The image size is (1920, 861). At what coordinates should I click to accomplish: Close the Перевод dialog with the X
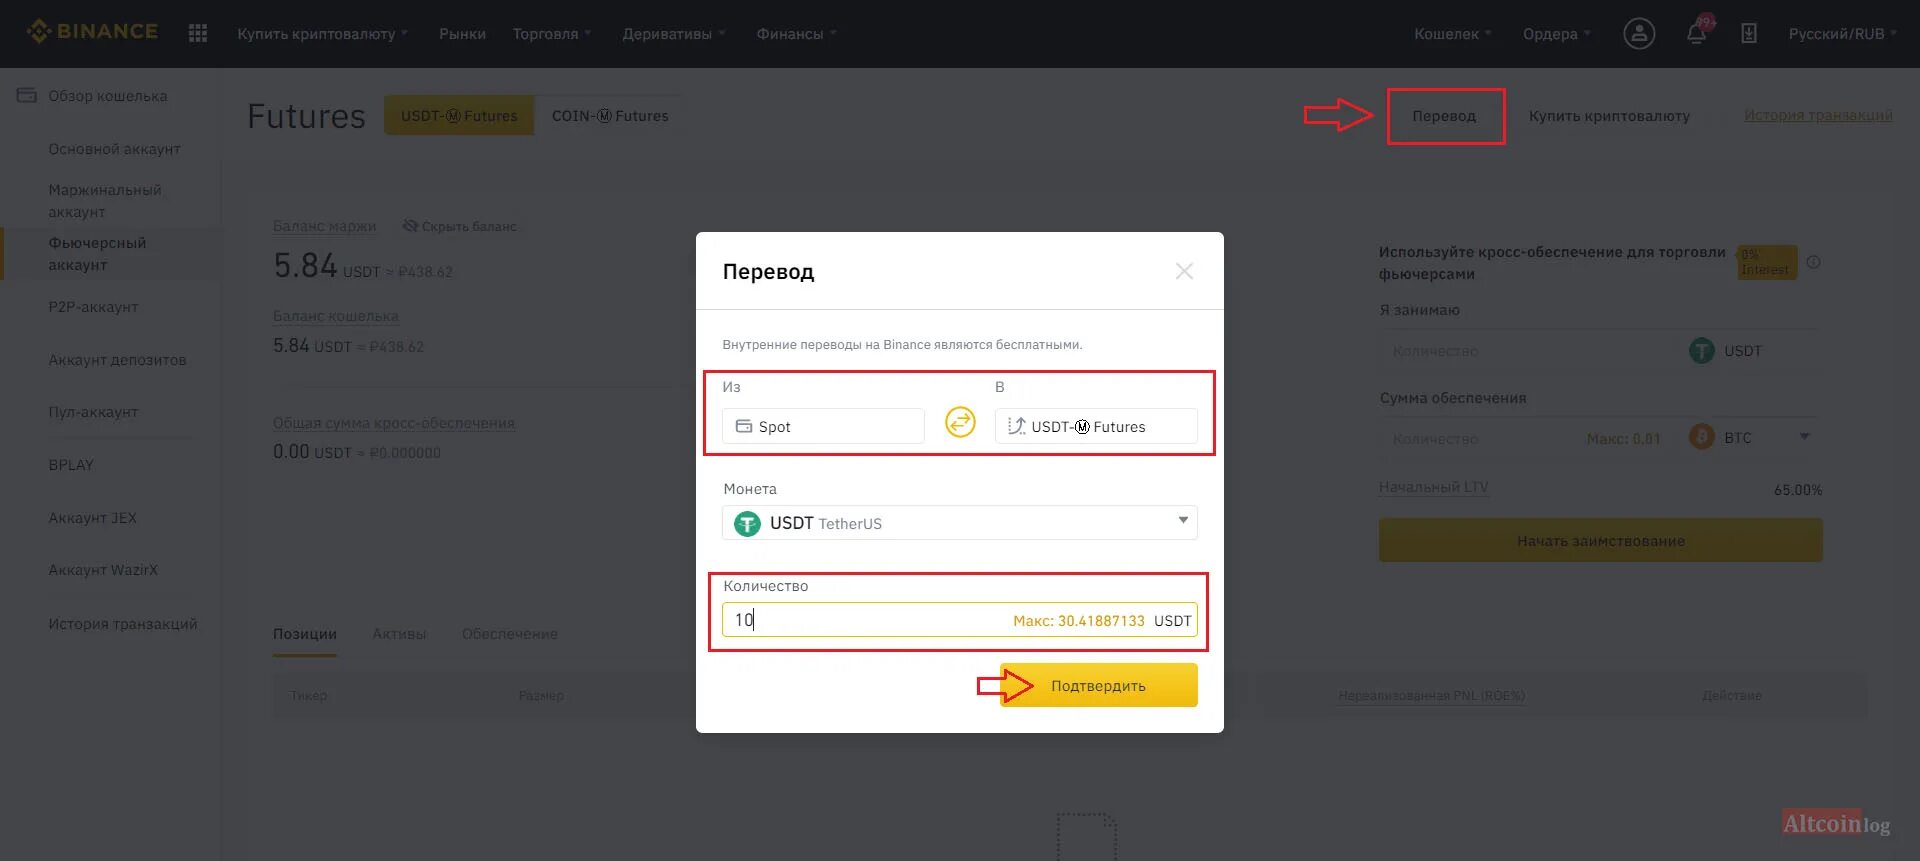click(x=1184, y=271)
